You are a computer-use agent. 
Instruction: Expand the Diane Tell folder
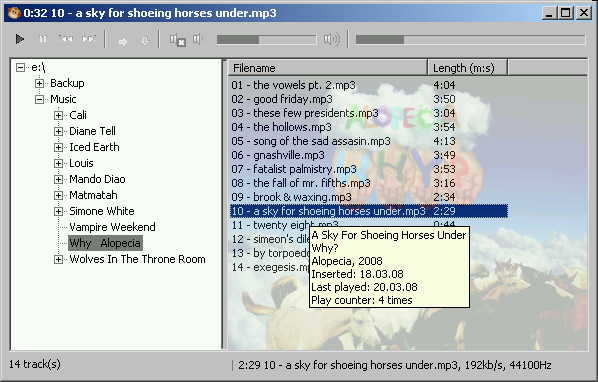coord(58,131)
